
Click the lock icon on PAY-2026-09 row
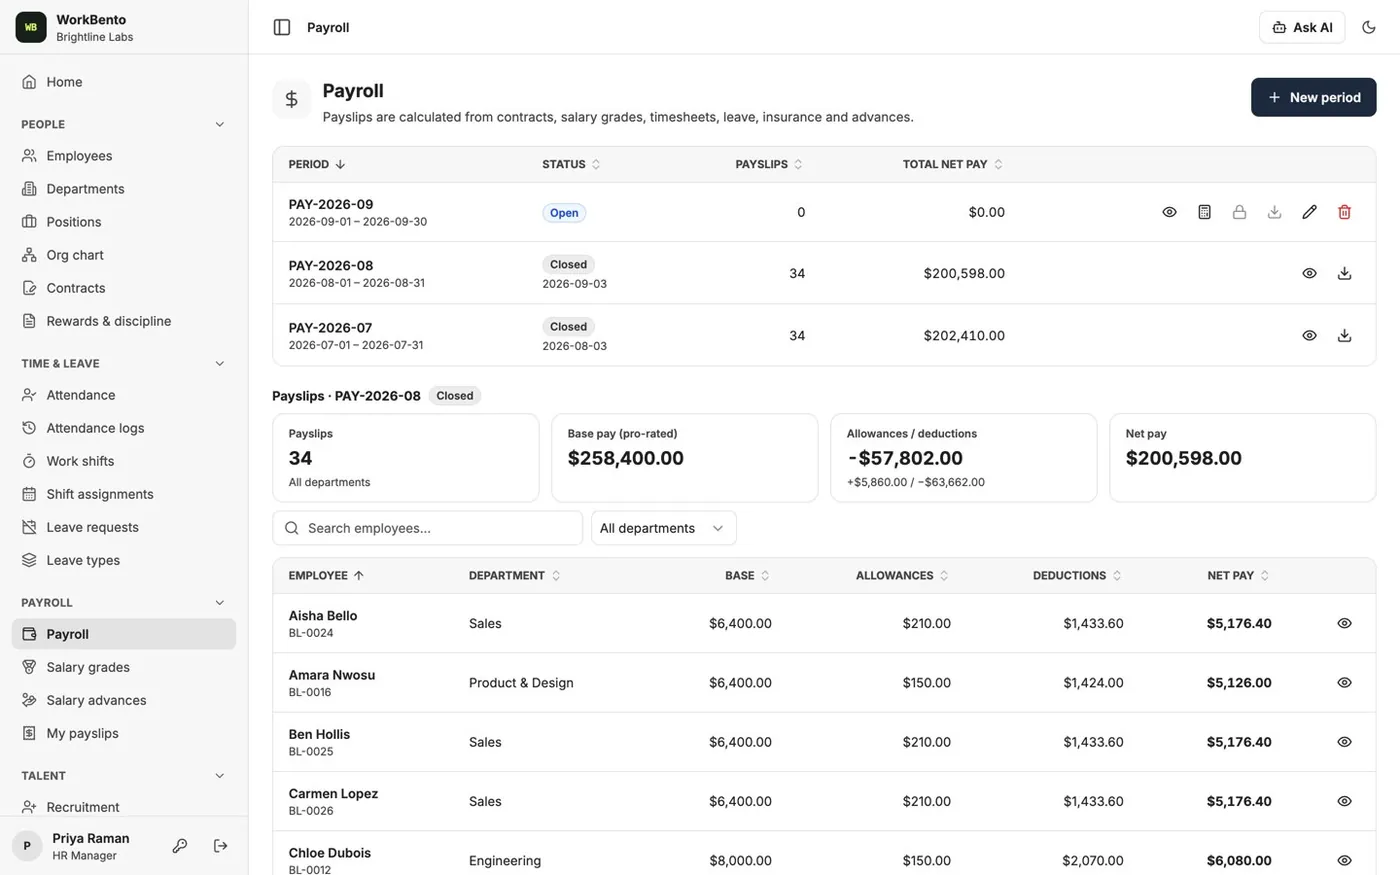pos(1239,212)
